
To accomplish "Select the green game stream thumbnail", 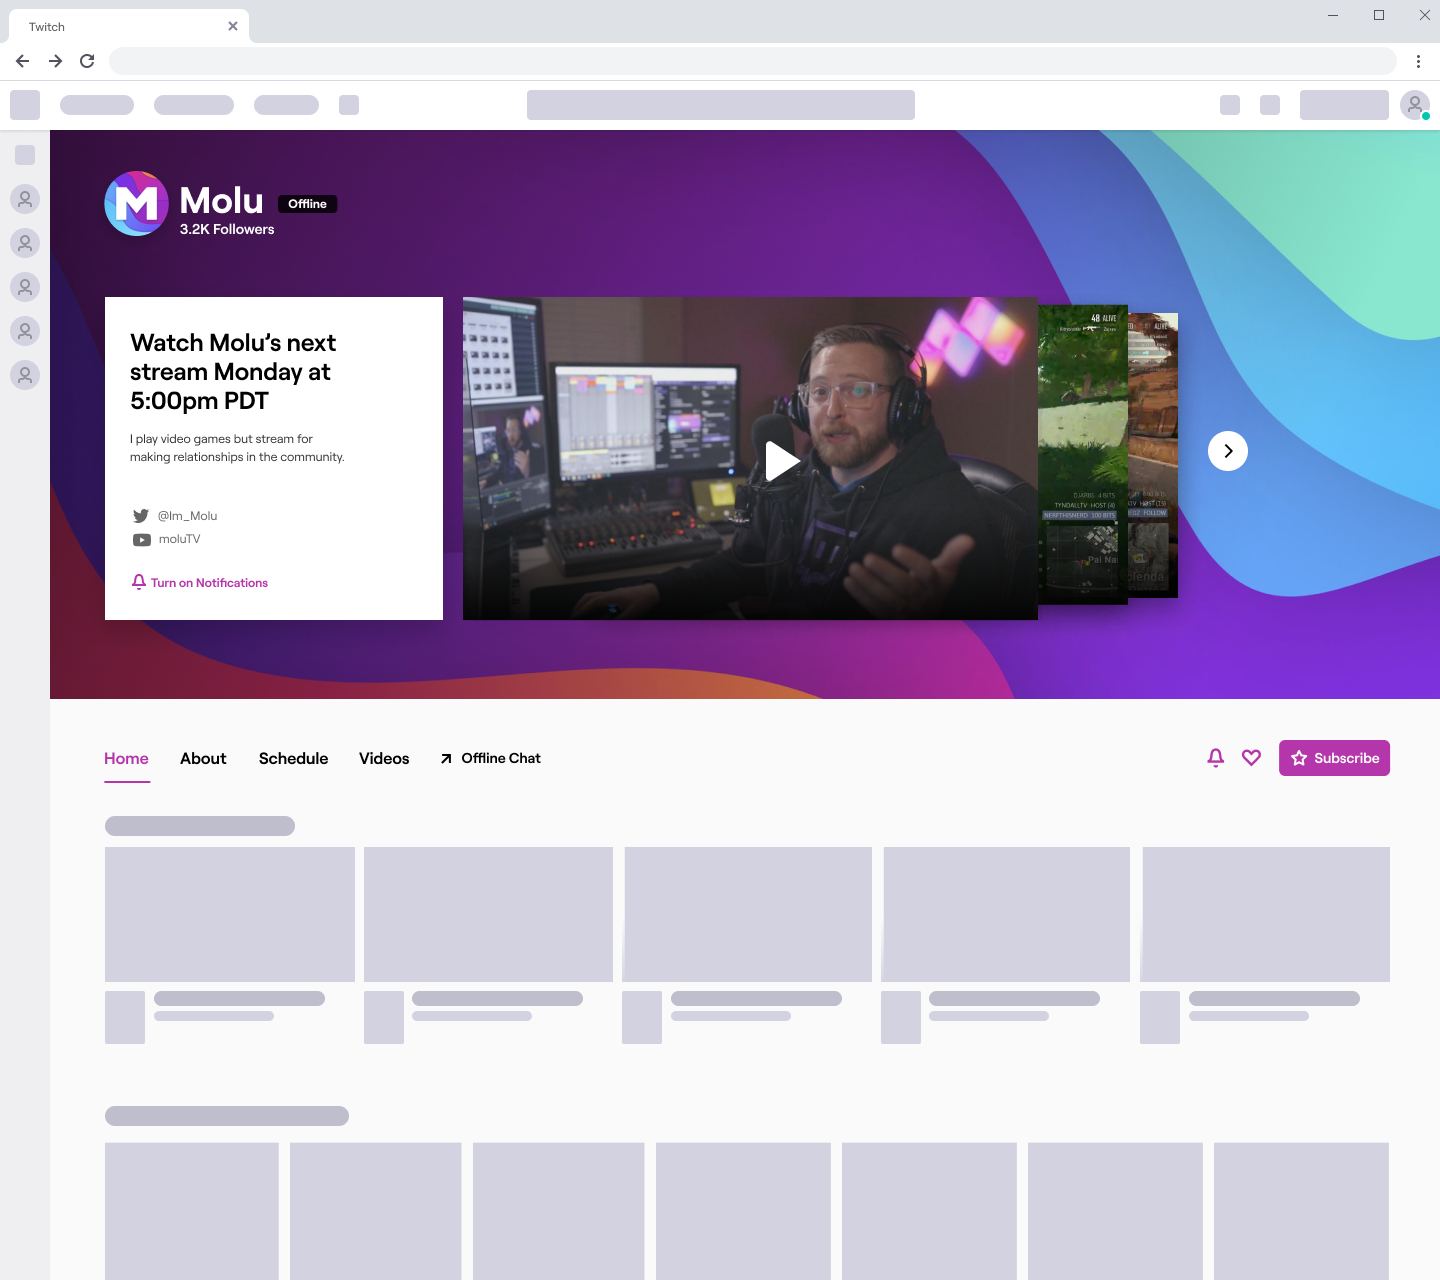I will click(1083, 455).
